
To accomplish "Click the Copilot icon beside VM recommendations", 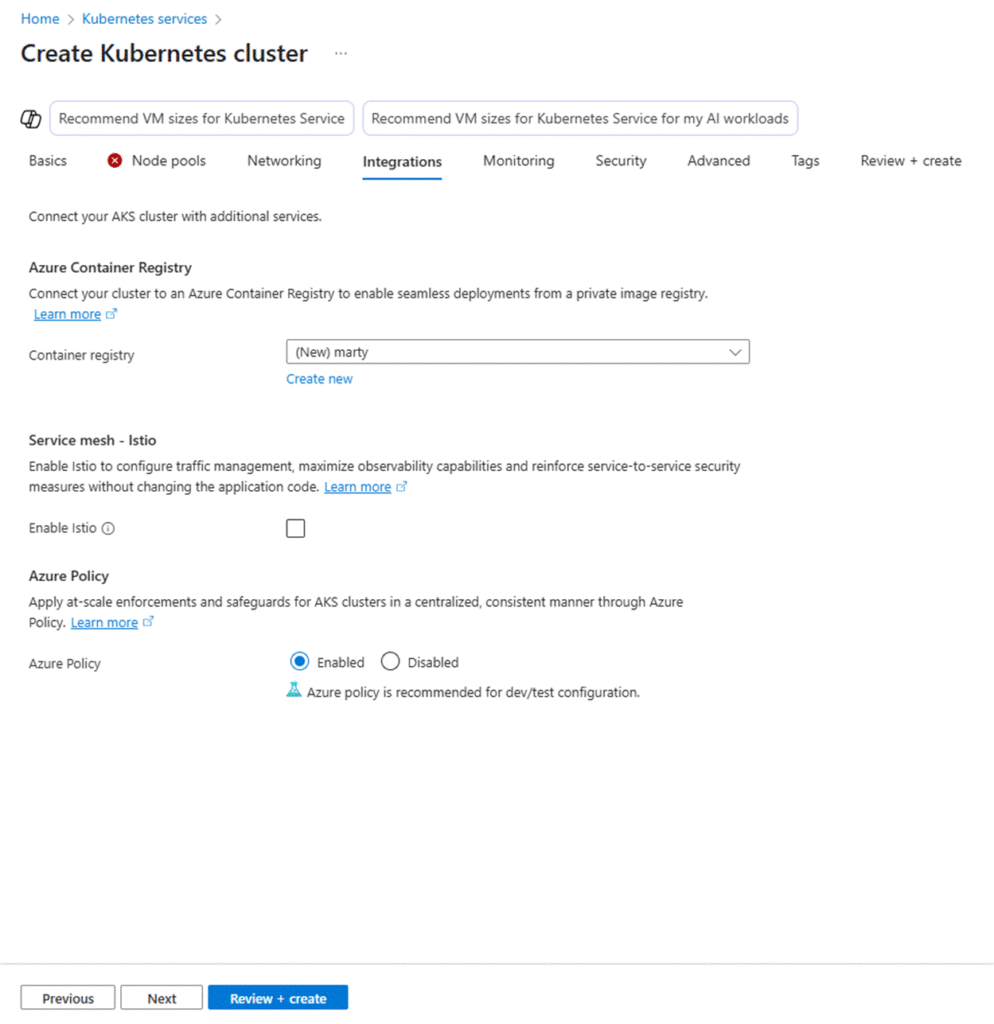I will coord(31,119).
